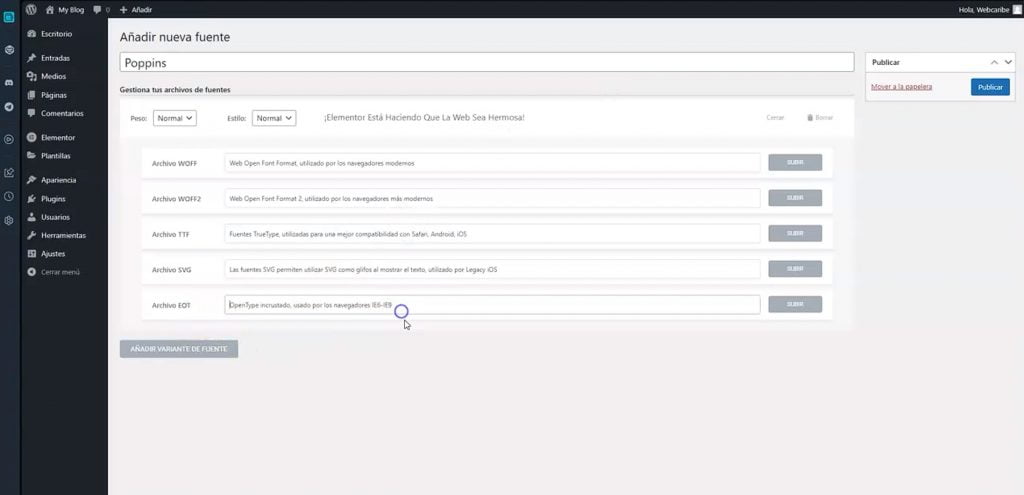Go to Escritorio dashboard

tap(56, 34)
